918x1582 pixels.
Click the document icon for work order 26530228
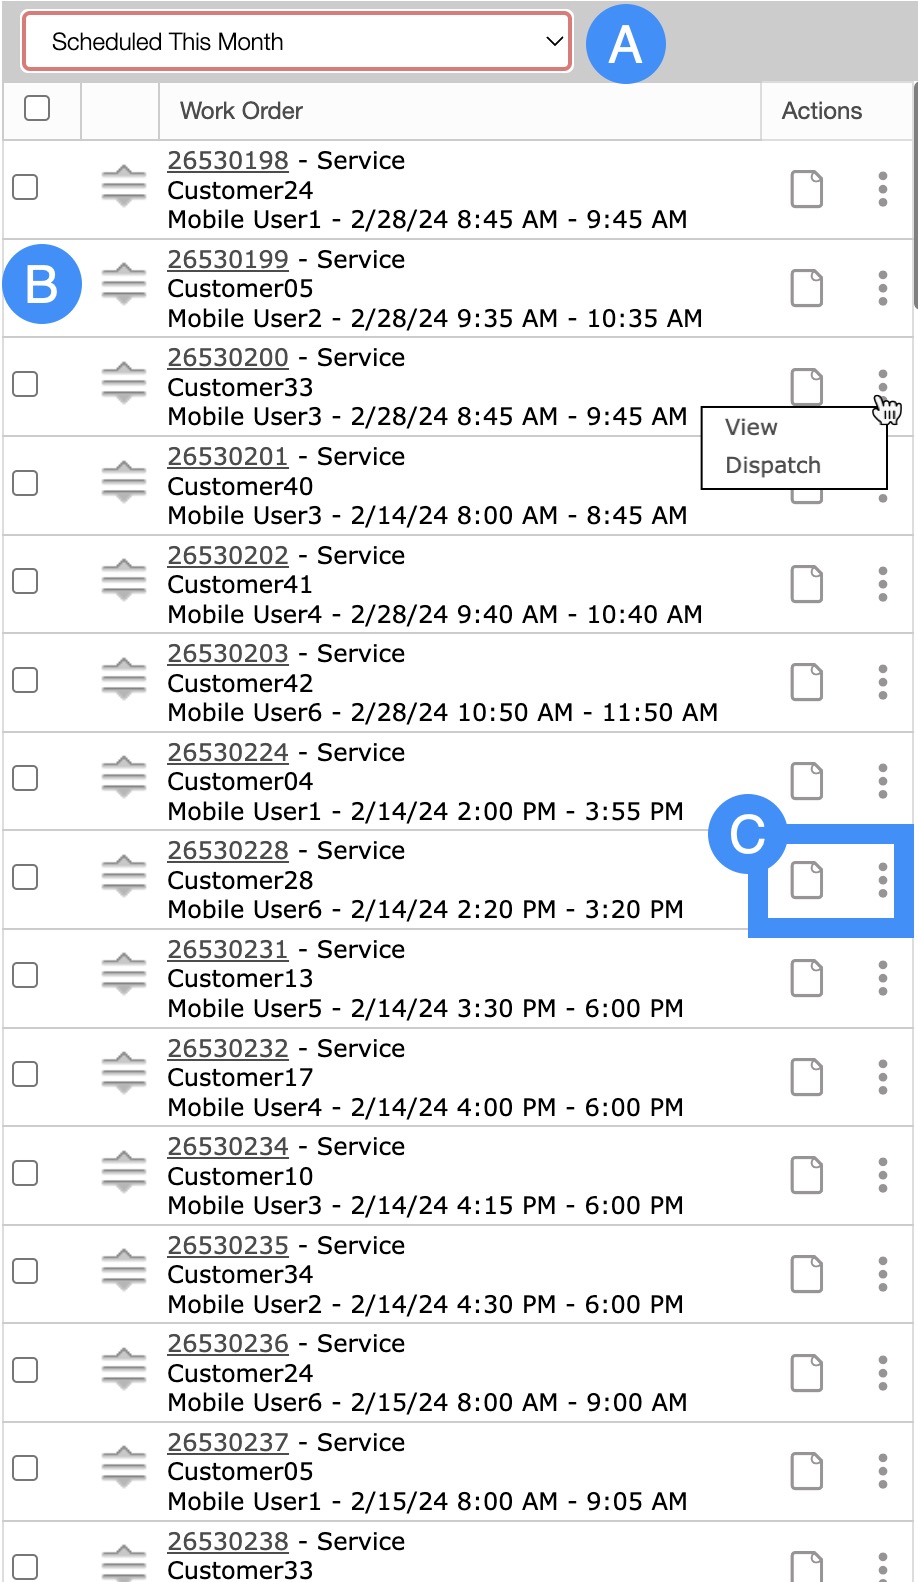(806, 880)
